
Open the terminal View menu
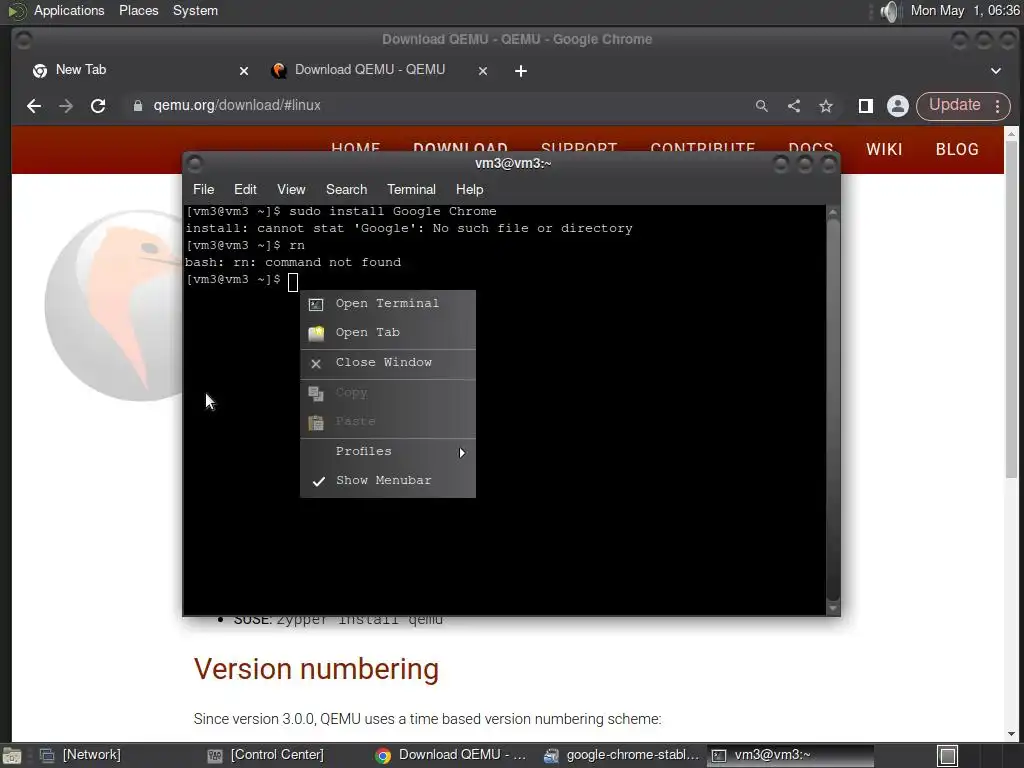pyautogui.click(x=291, y=189)
